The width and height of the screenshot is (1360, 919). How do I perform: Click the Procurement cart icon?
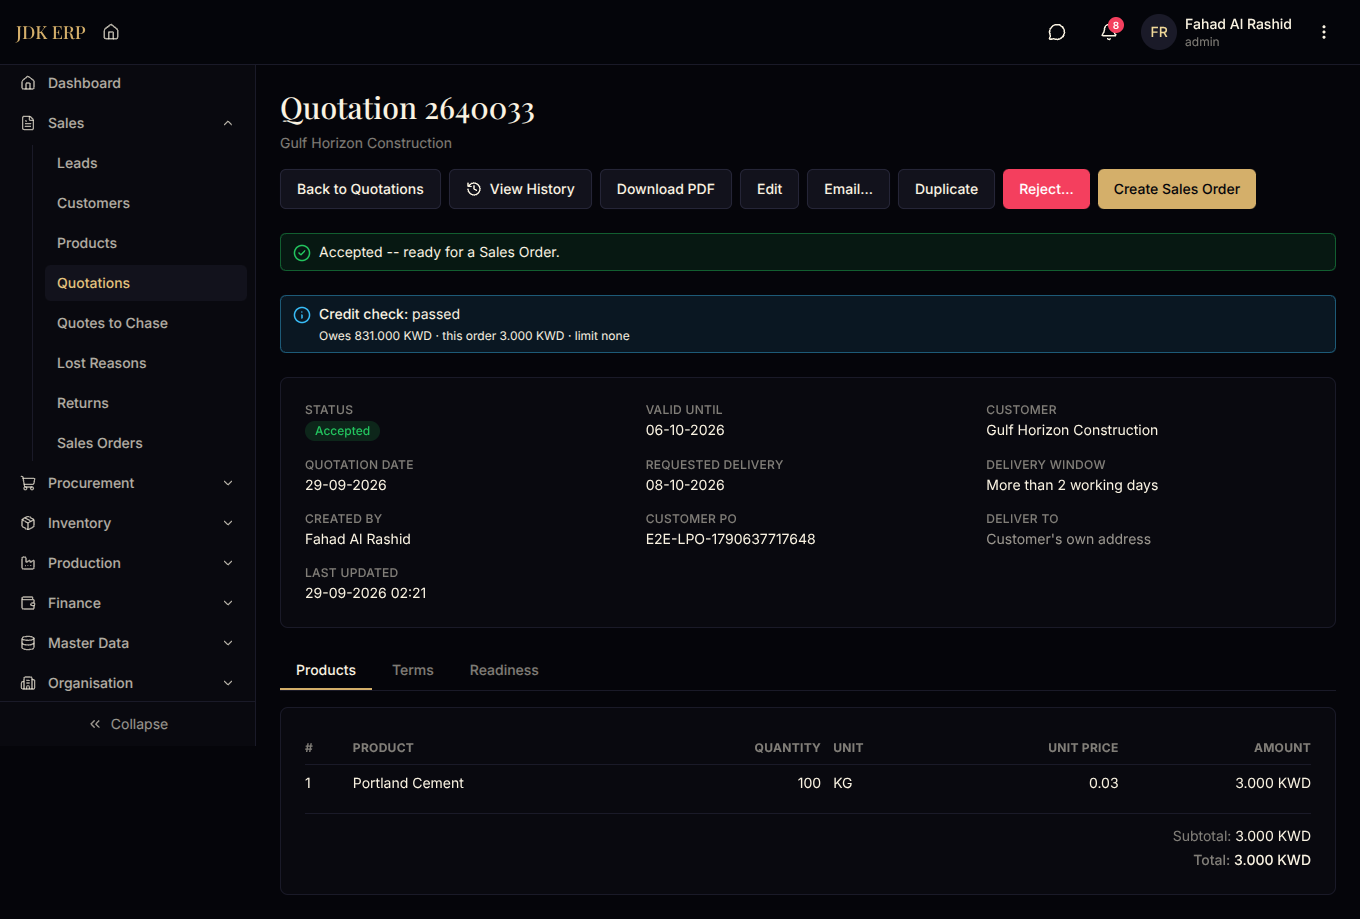(x=28, y=483)
